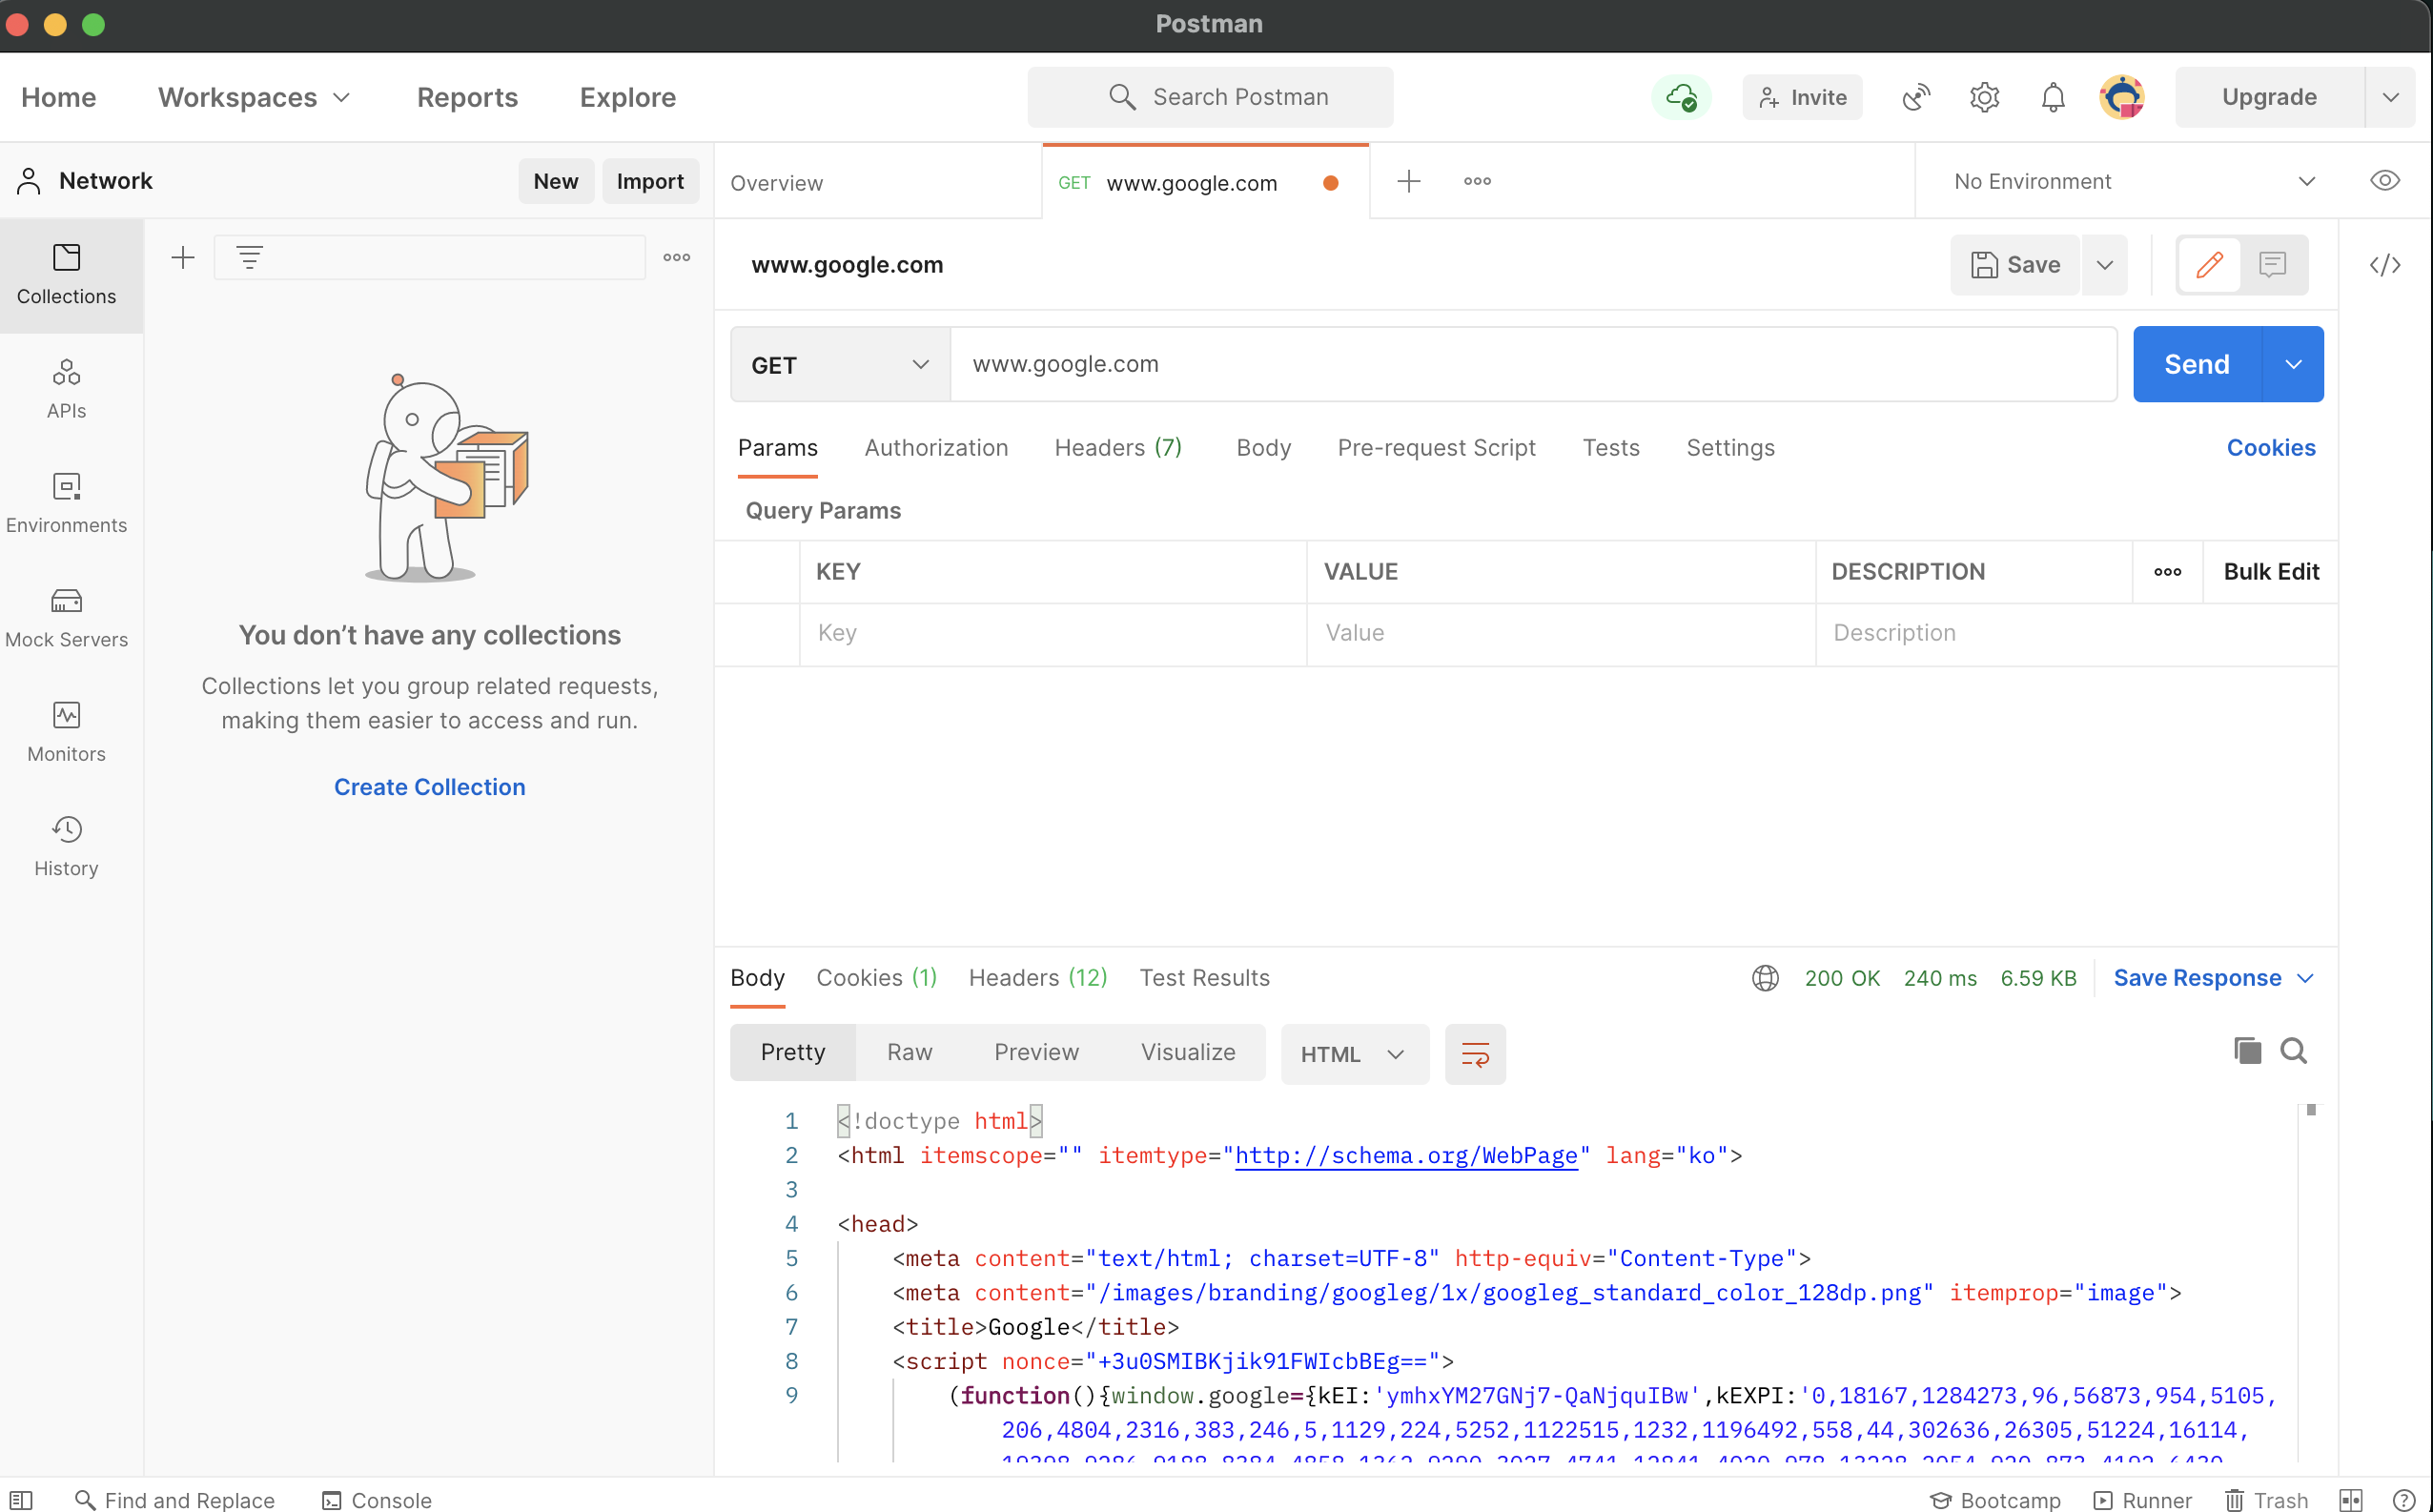Select the Preview response view
Screen dimensions: 2433x1512
(1036, 1052)
